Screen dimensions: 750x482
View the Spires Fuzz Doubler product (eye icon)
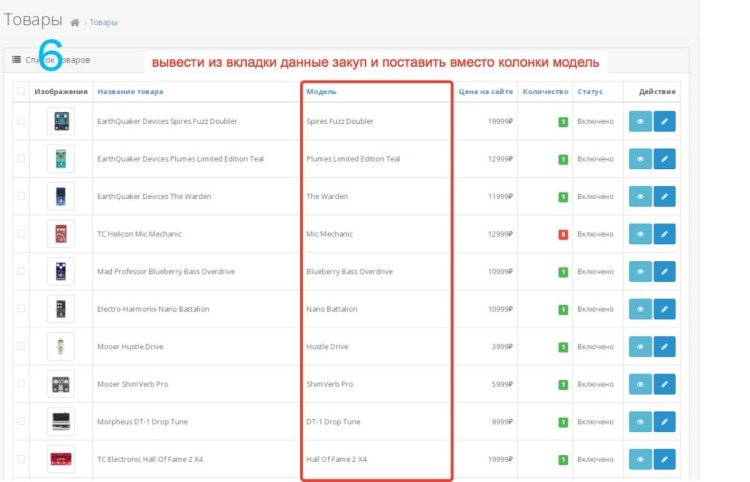tap(639, 121)
